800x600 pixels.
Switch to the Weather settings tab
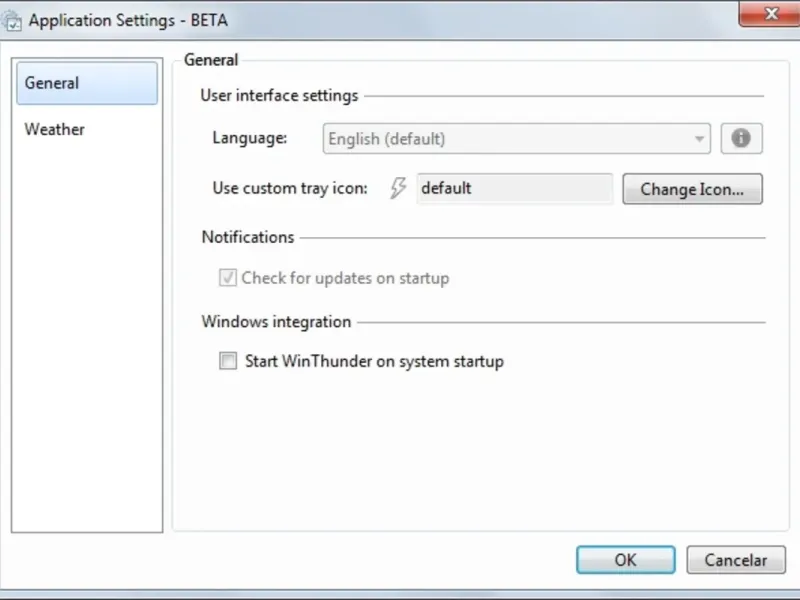[55, 129]
